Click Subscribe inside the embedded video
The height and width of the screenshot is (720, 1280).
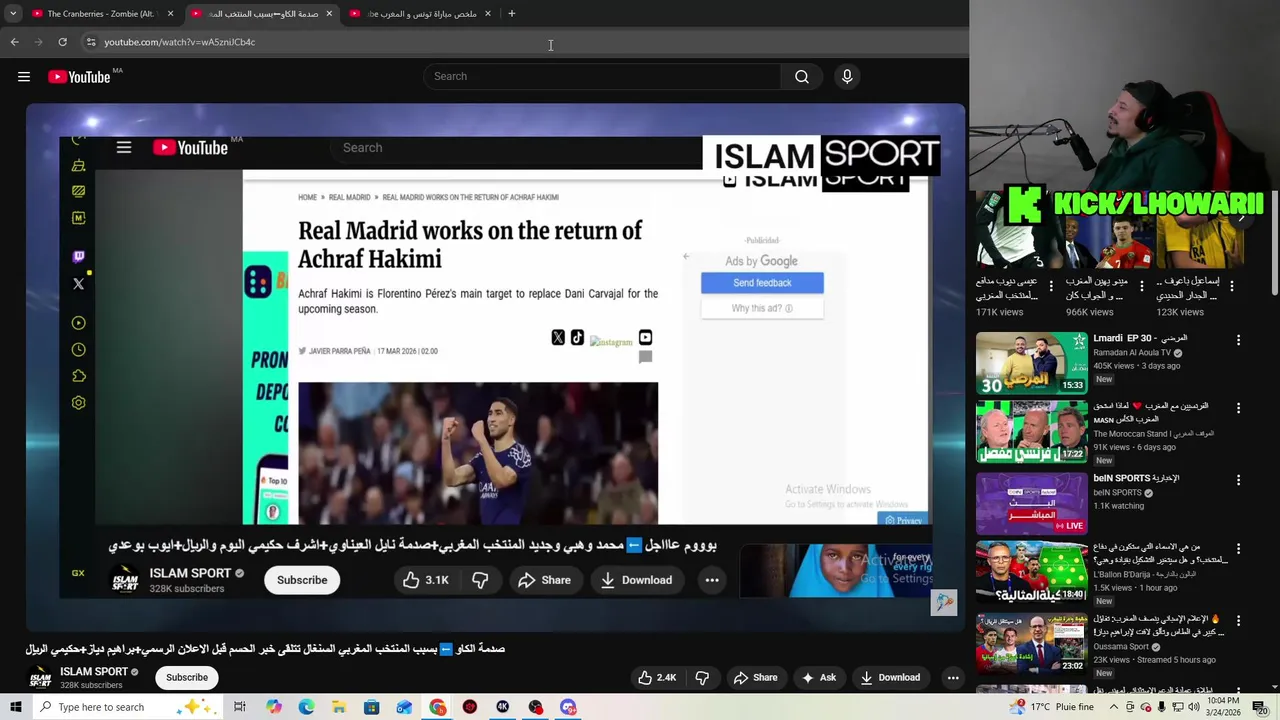click(302, 580)
